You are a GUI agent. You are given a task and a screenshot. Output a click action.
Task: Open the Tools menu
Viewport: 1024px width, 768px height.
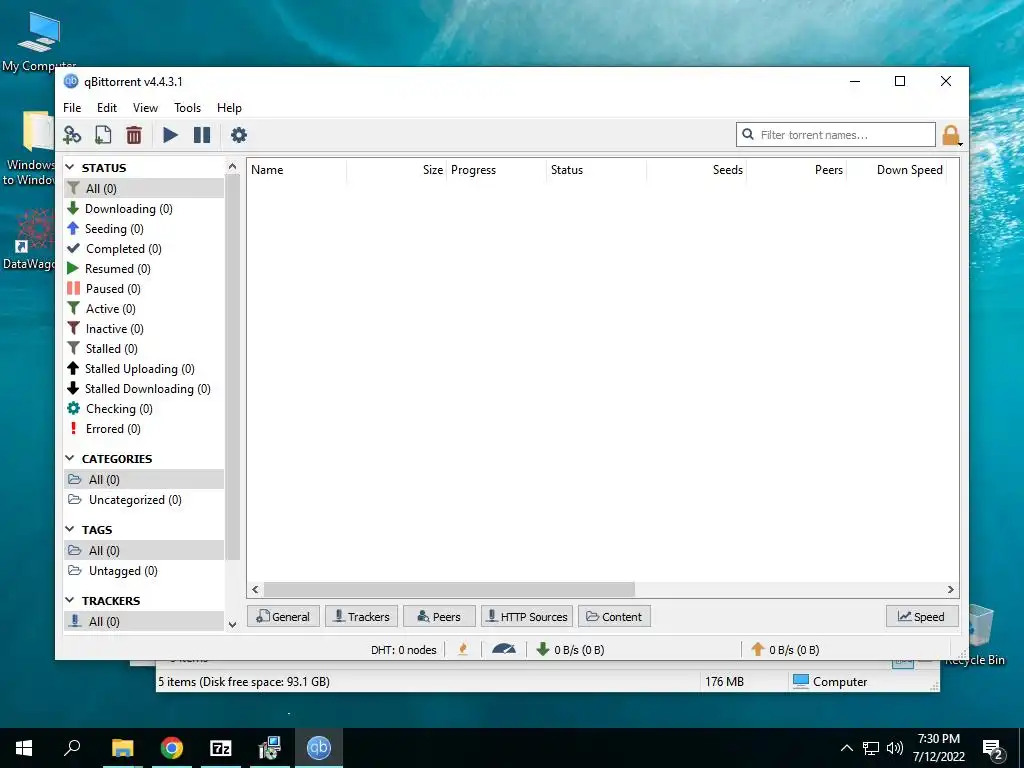pyautogui.click(x=187, y=108)
